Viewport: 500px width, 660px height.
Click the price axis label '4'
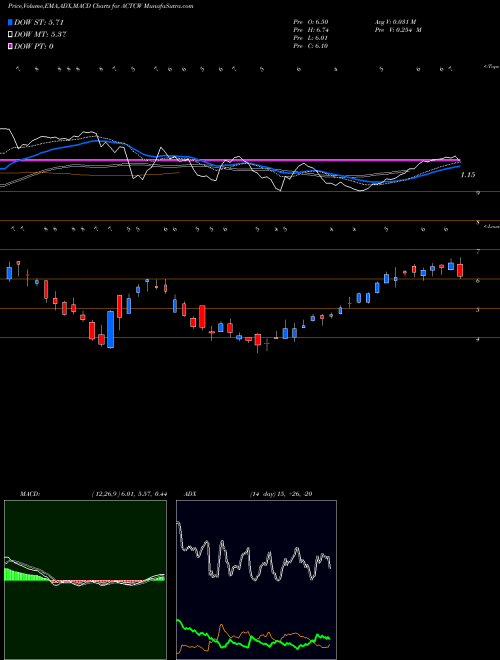coord(478,339)
